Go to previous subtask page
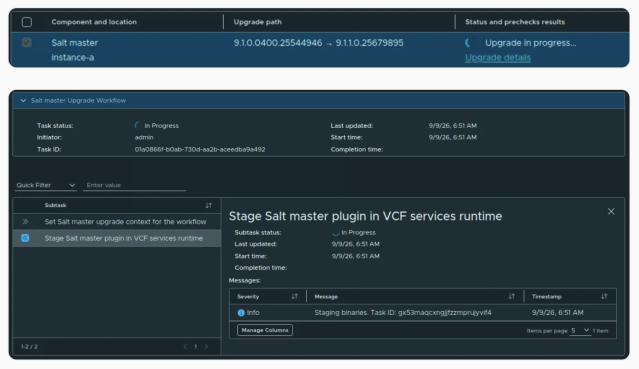The image size is (639, 369). click(x=185, y=347)
